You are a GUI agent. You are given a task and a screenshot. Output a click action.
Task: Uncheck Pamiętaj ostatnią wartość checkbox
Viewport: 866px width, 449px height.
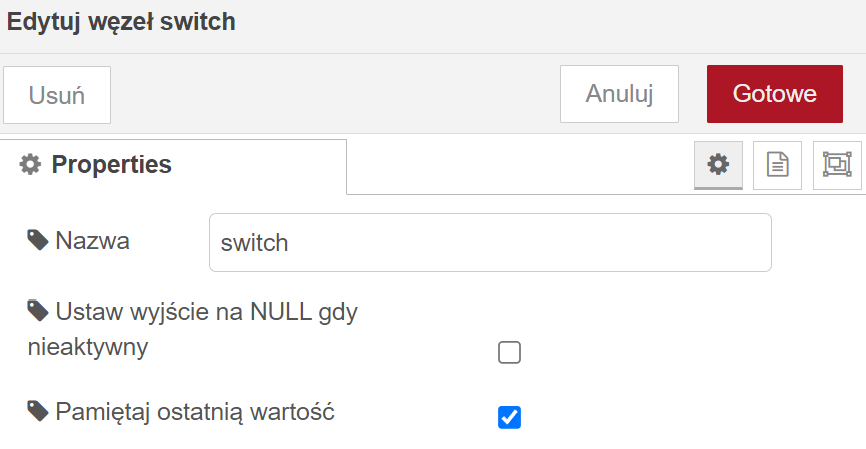point(509,417)
